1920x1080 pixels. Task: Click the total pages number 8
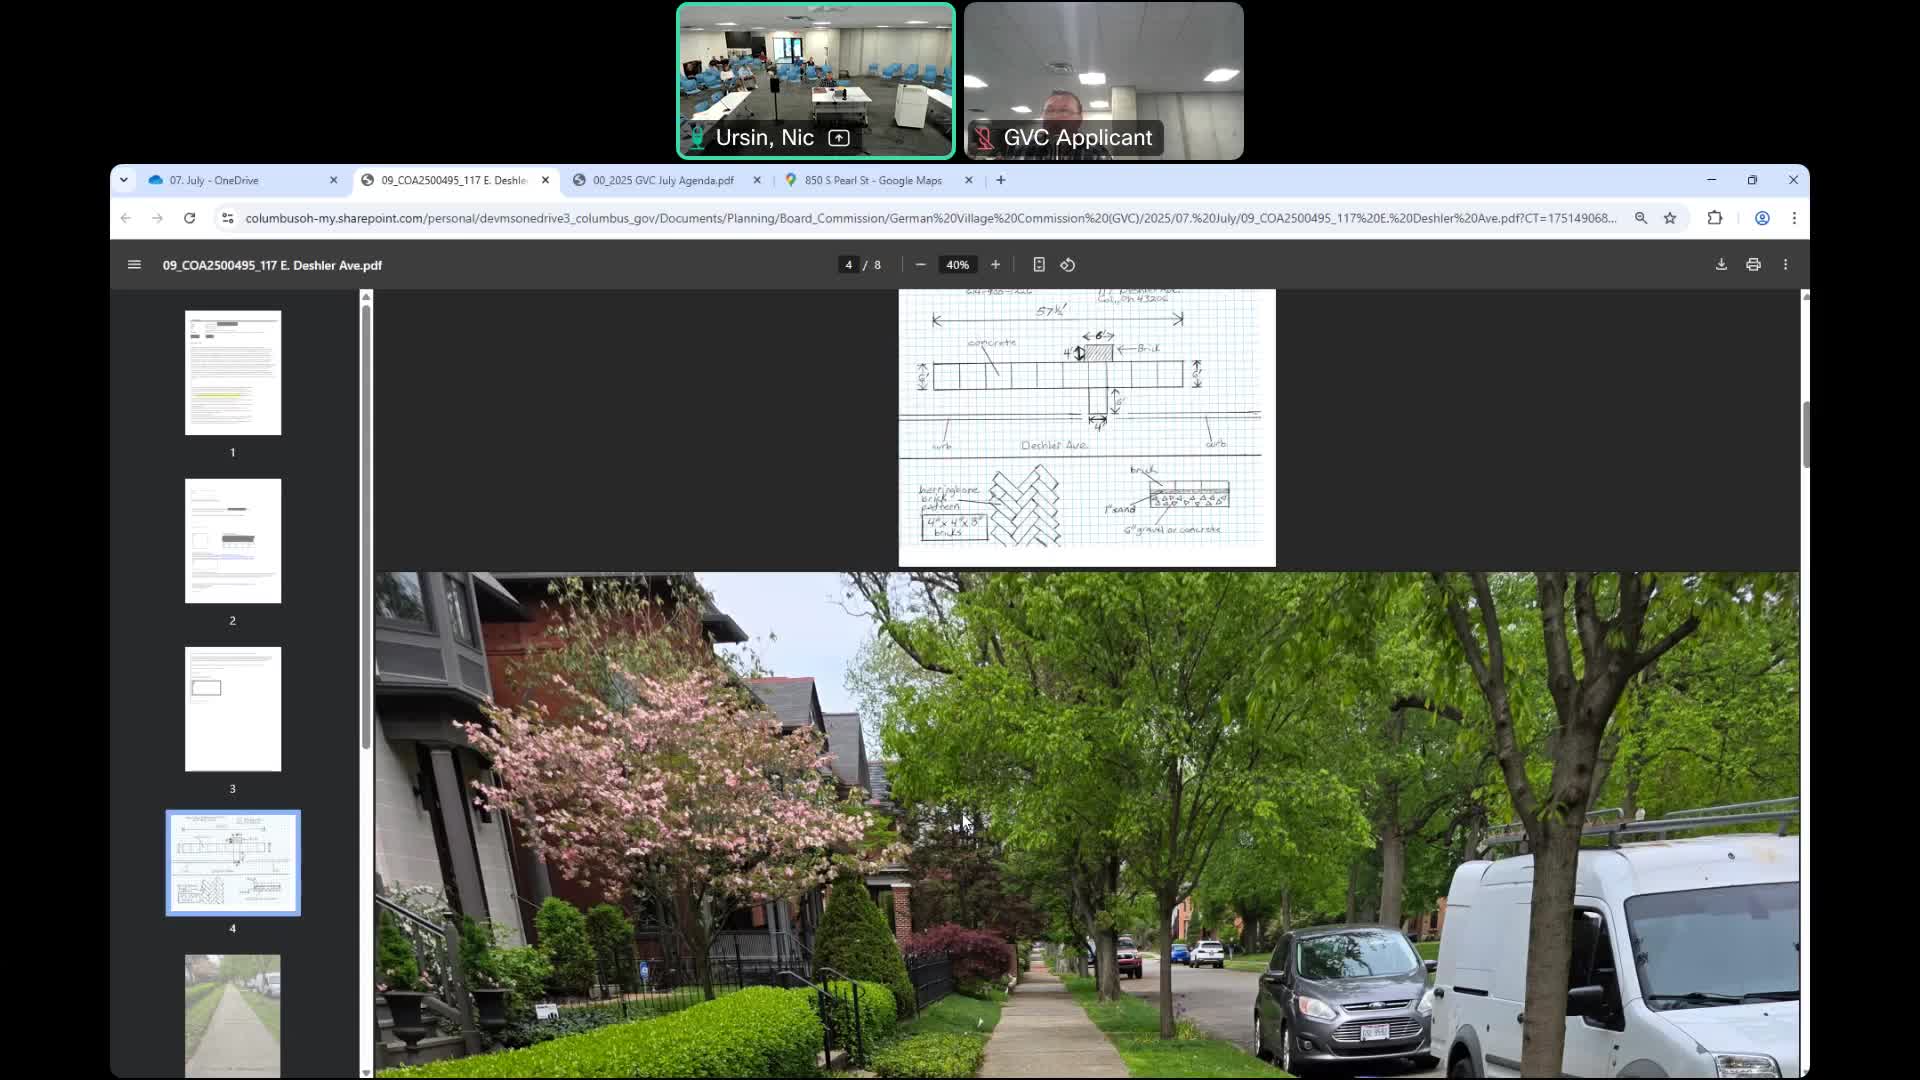click(878, 265)
